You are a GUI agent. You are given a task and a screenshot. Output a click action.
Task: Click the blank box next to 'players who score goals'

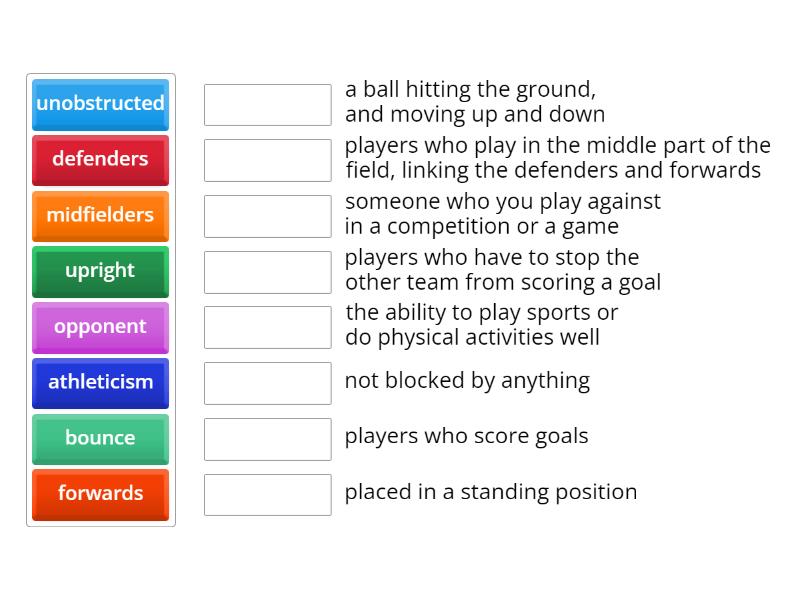click(267, 439)
